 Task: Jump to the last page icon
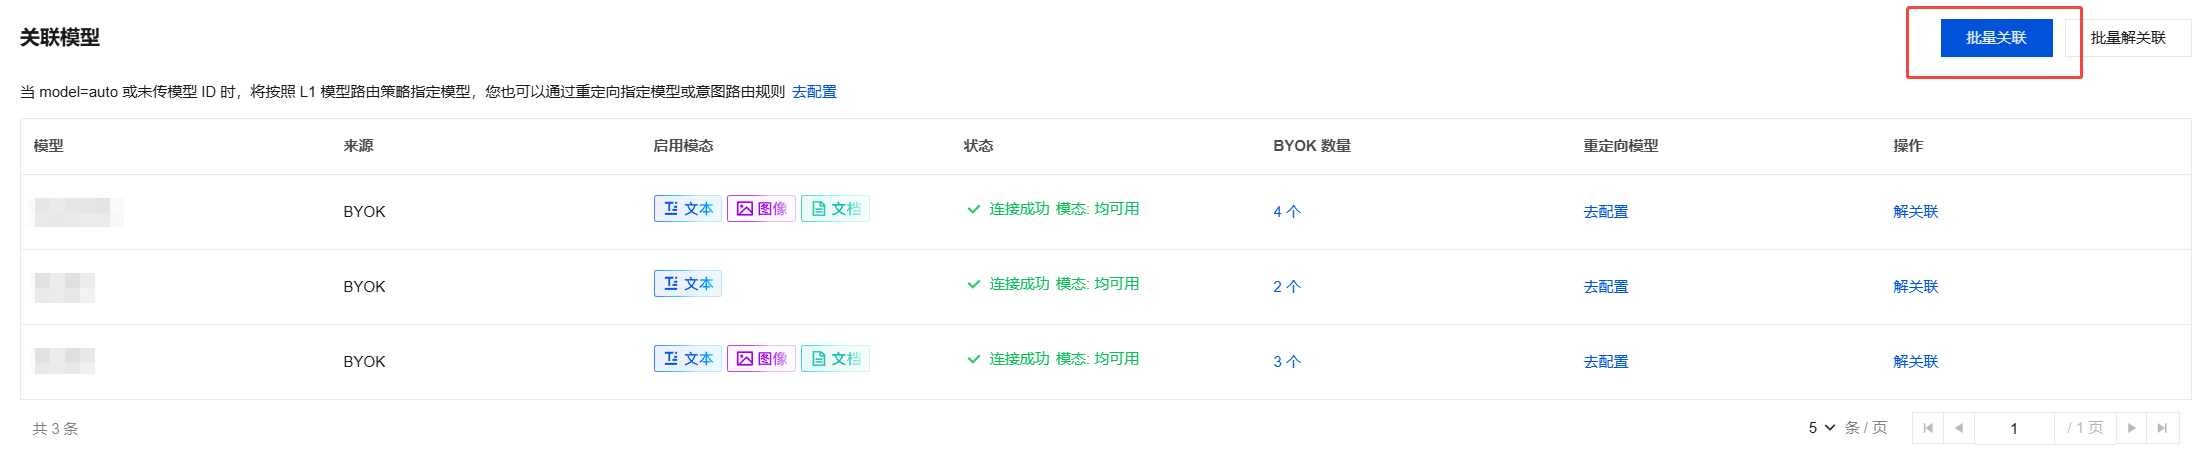point(2162,428)
